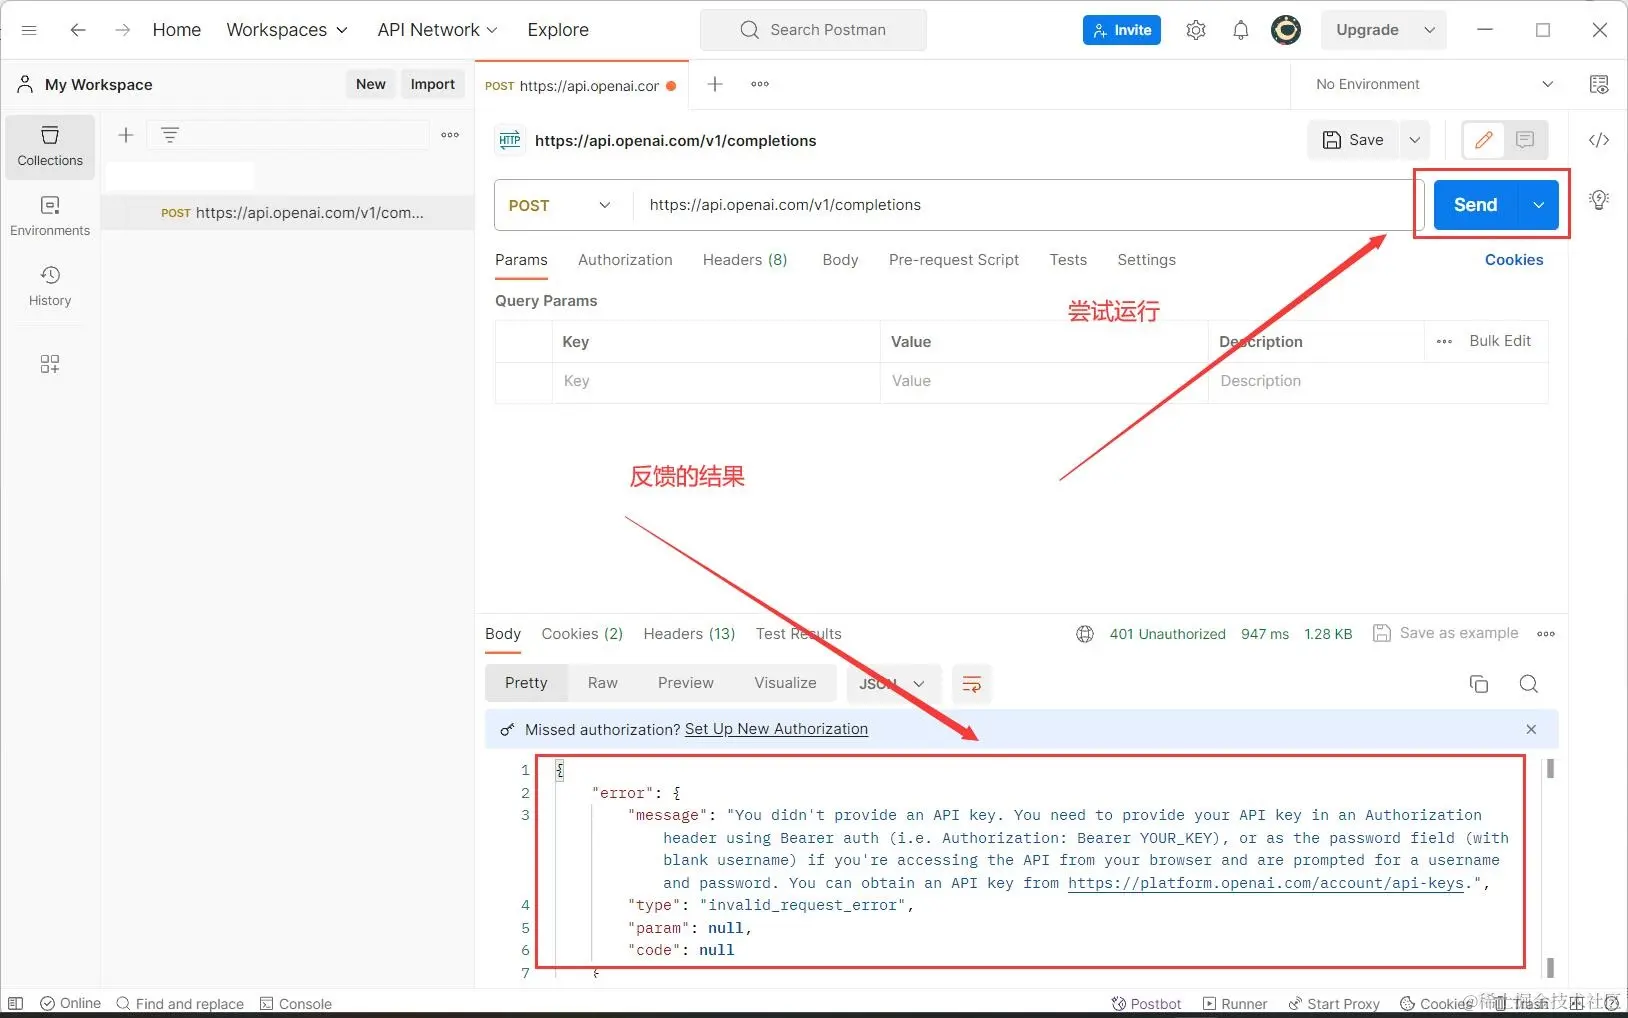Open the No Environment selector dropdown
The width and height of the screenshot is (1628, 1018).
[x=1433, y=84]
